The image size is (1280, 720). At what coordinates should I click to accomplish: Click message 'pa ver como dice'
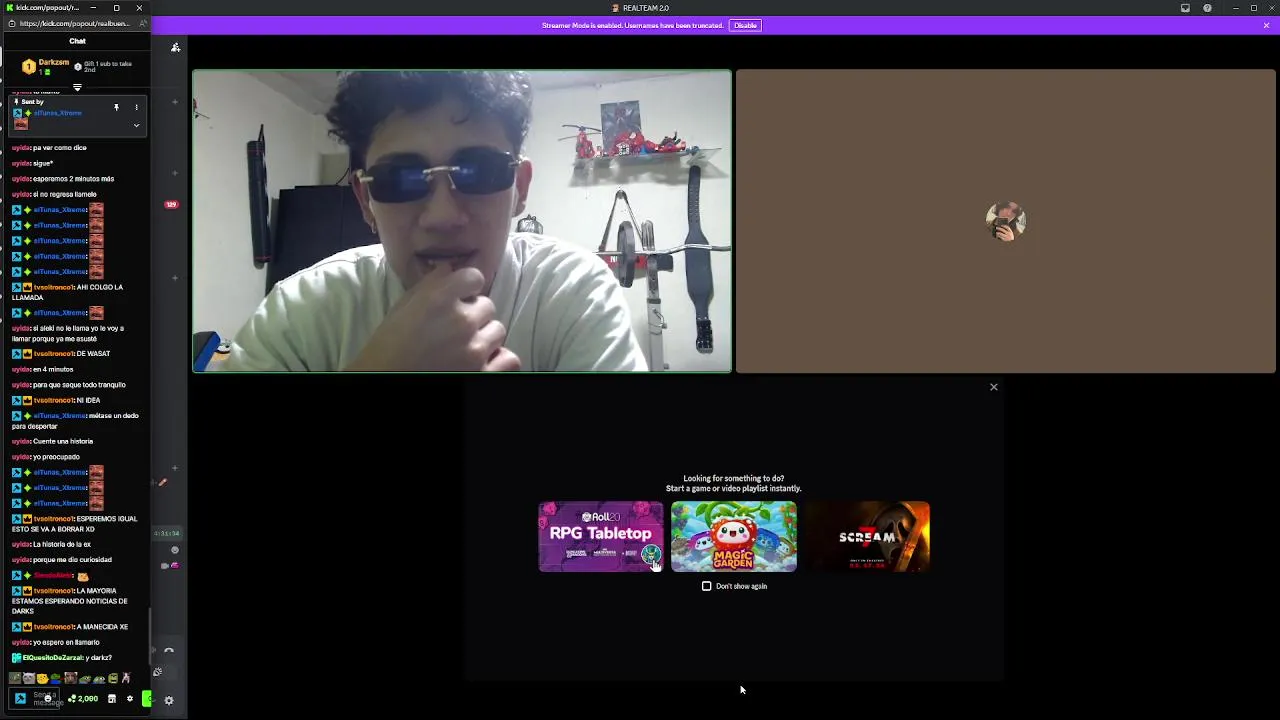[x=60, y=148]
